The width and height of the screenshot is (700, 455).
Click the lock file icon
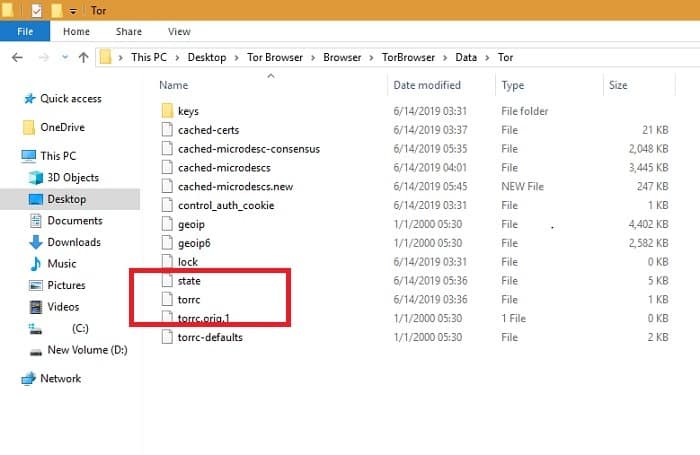[x=167, y=262]
